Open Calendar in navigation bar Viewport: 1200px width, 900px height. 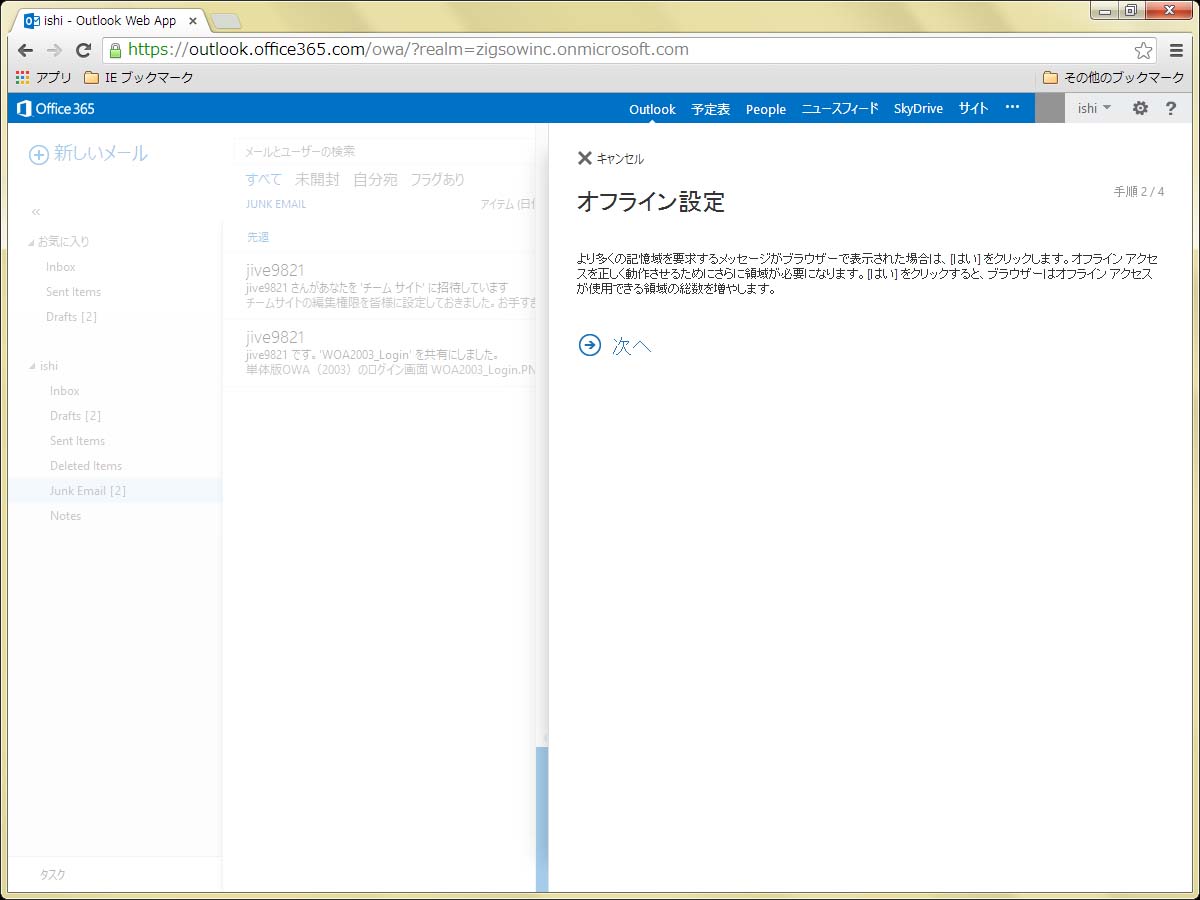pyautogui.click(x=711, y=109)
